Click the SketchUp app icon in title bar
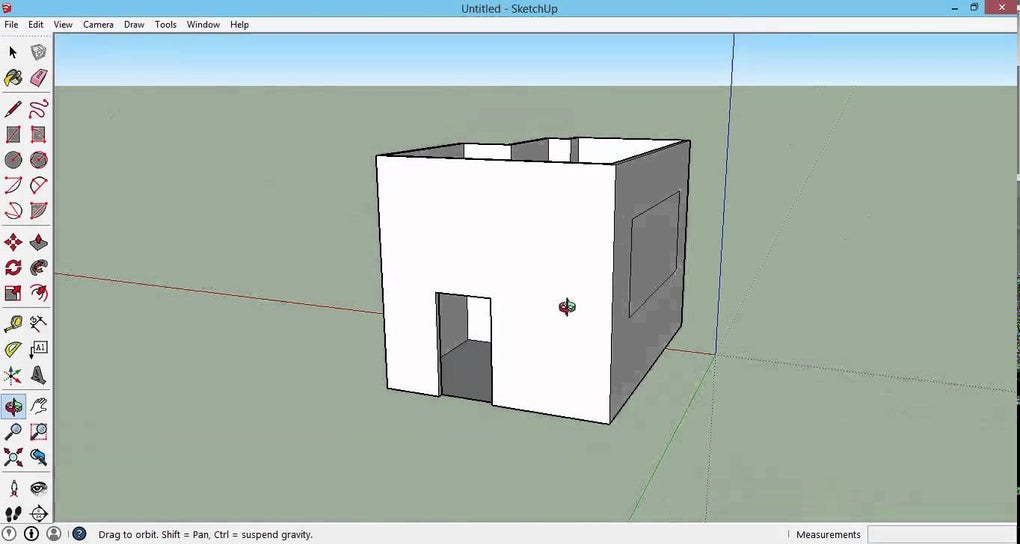Viewport: 1020px width, 544px height. [x=8, y=8]
